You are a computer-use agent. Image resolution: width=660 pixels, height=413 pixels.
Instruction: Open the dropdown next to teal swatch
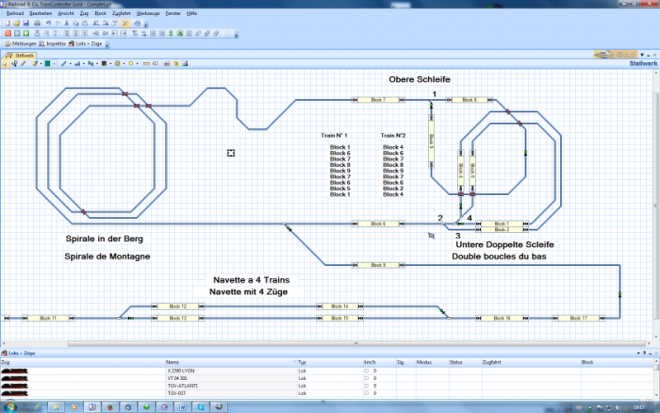54,64
